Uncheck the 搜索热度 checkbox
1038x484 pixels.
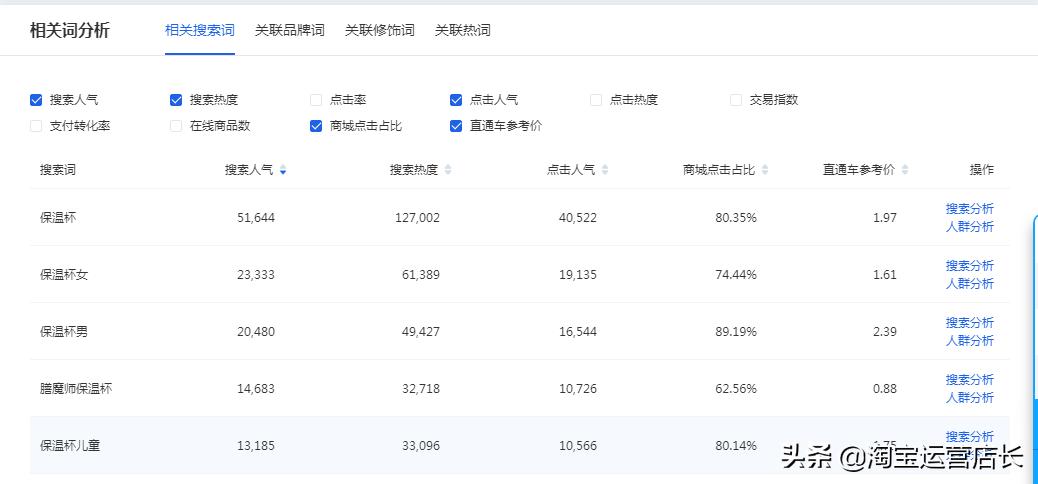pyautogui.click(x=176, y=101)
